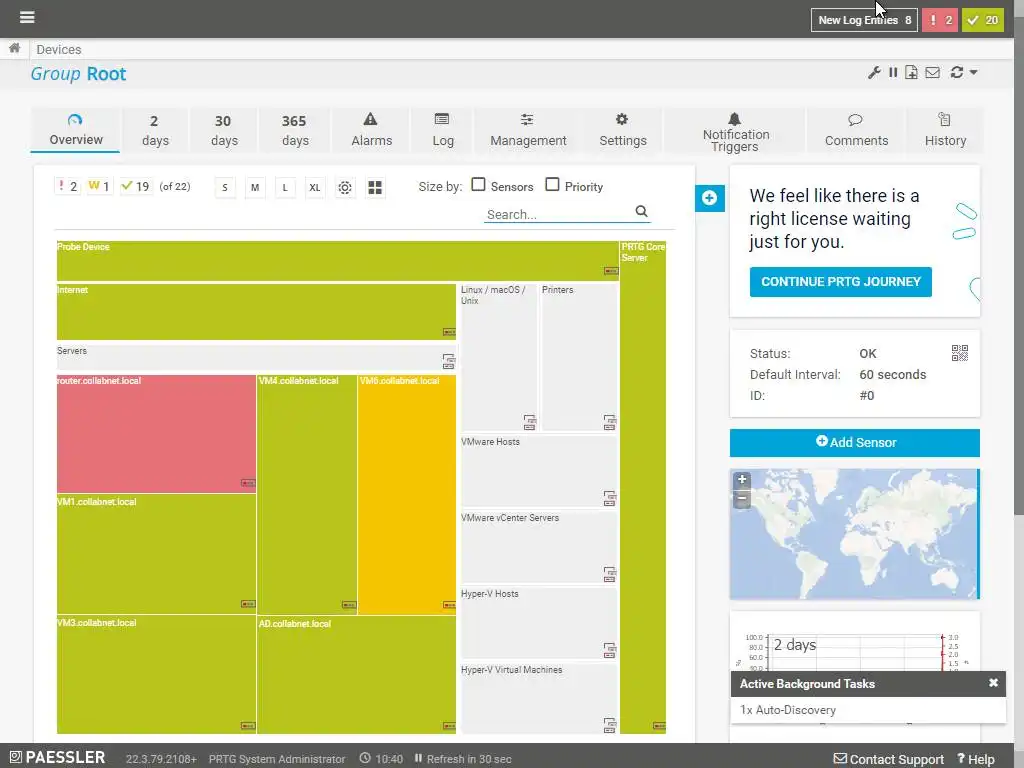Click the blue plus add button

[x=710, y=198]
